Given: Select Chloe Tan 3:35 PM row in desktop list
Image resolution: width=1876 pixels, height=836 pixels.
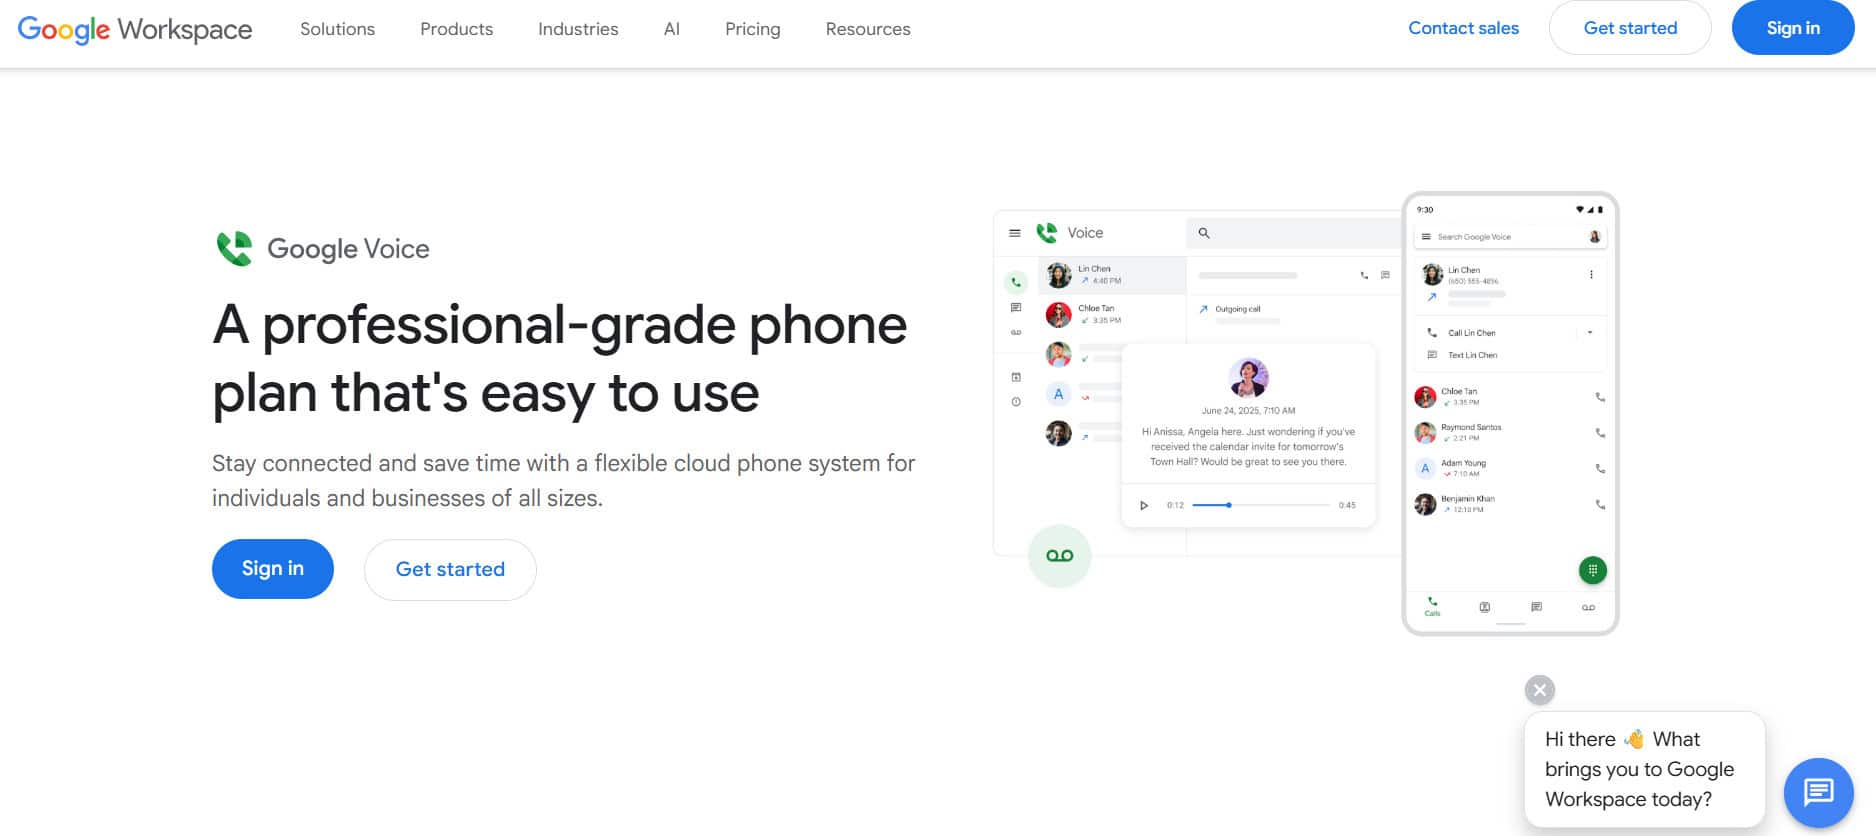Looking at the screenshot, I should point(1112,314).
